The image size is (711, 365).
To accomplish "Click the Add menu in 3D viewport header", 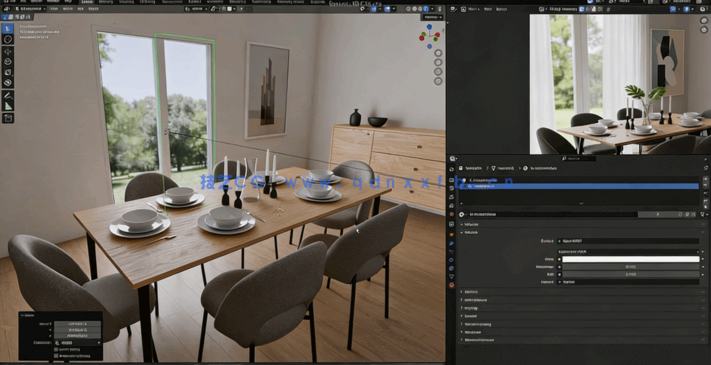I will click(x=81, y=9).
